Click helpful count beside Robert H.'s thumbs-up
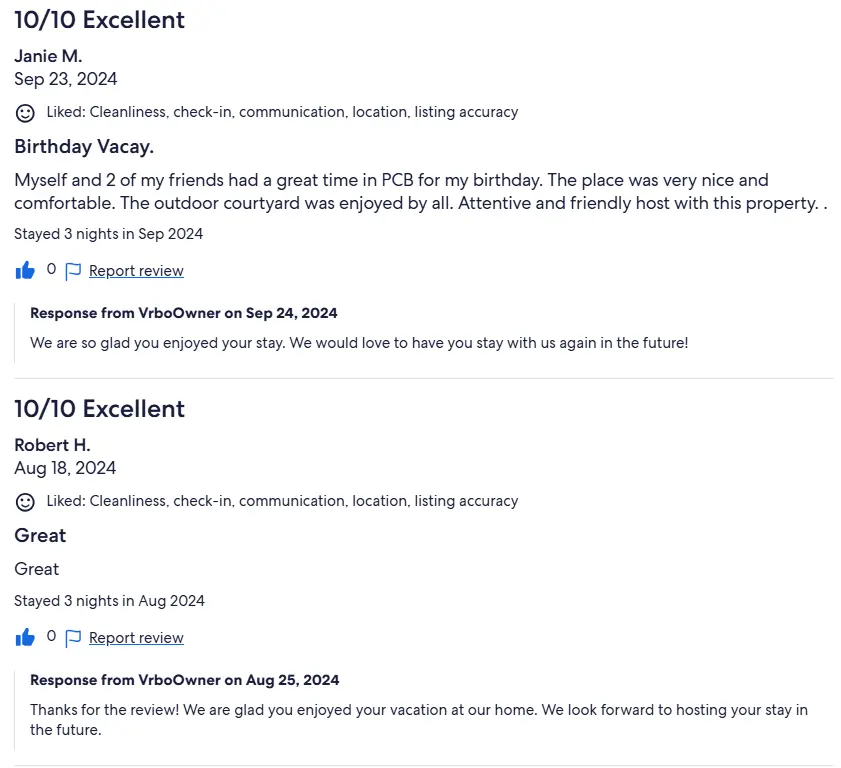841x768 pixels. [x=51, y=636]
